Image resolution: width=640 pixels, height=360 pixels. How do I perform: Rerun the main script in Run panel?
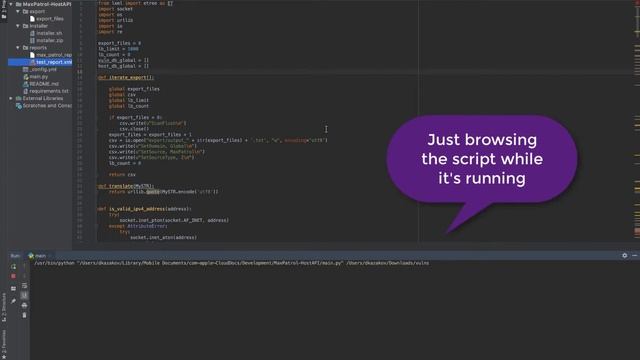click(13, 267)
